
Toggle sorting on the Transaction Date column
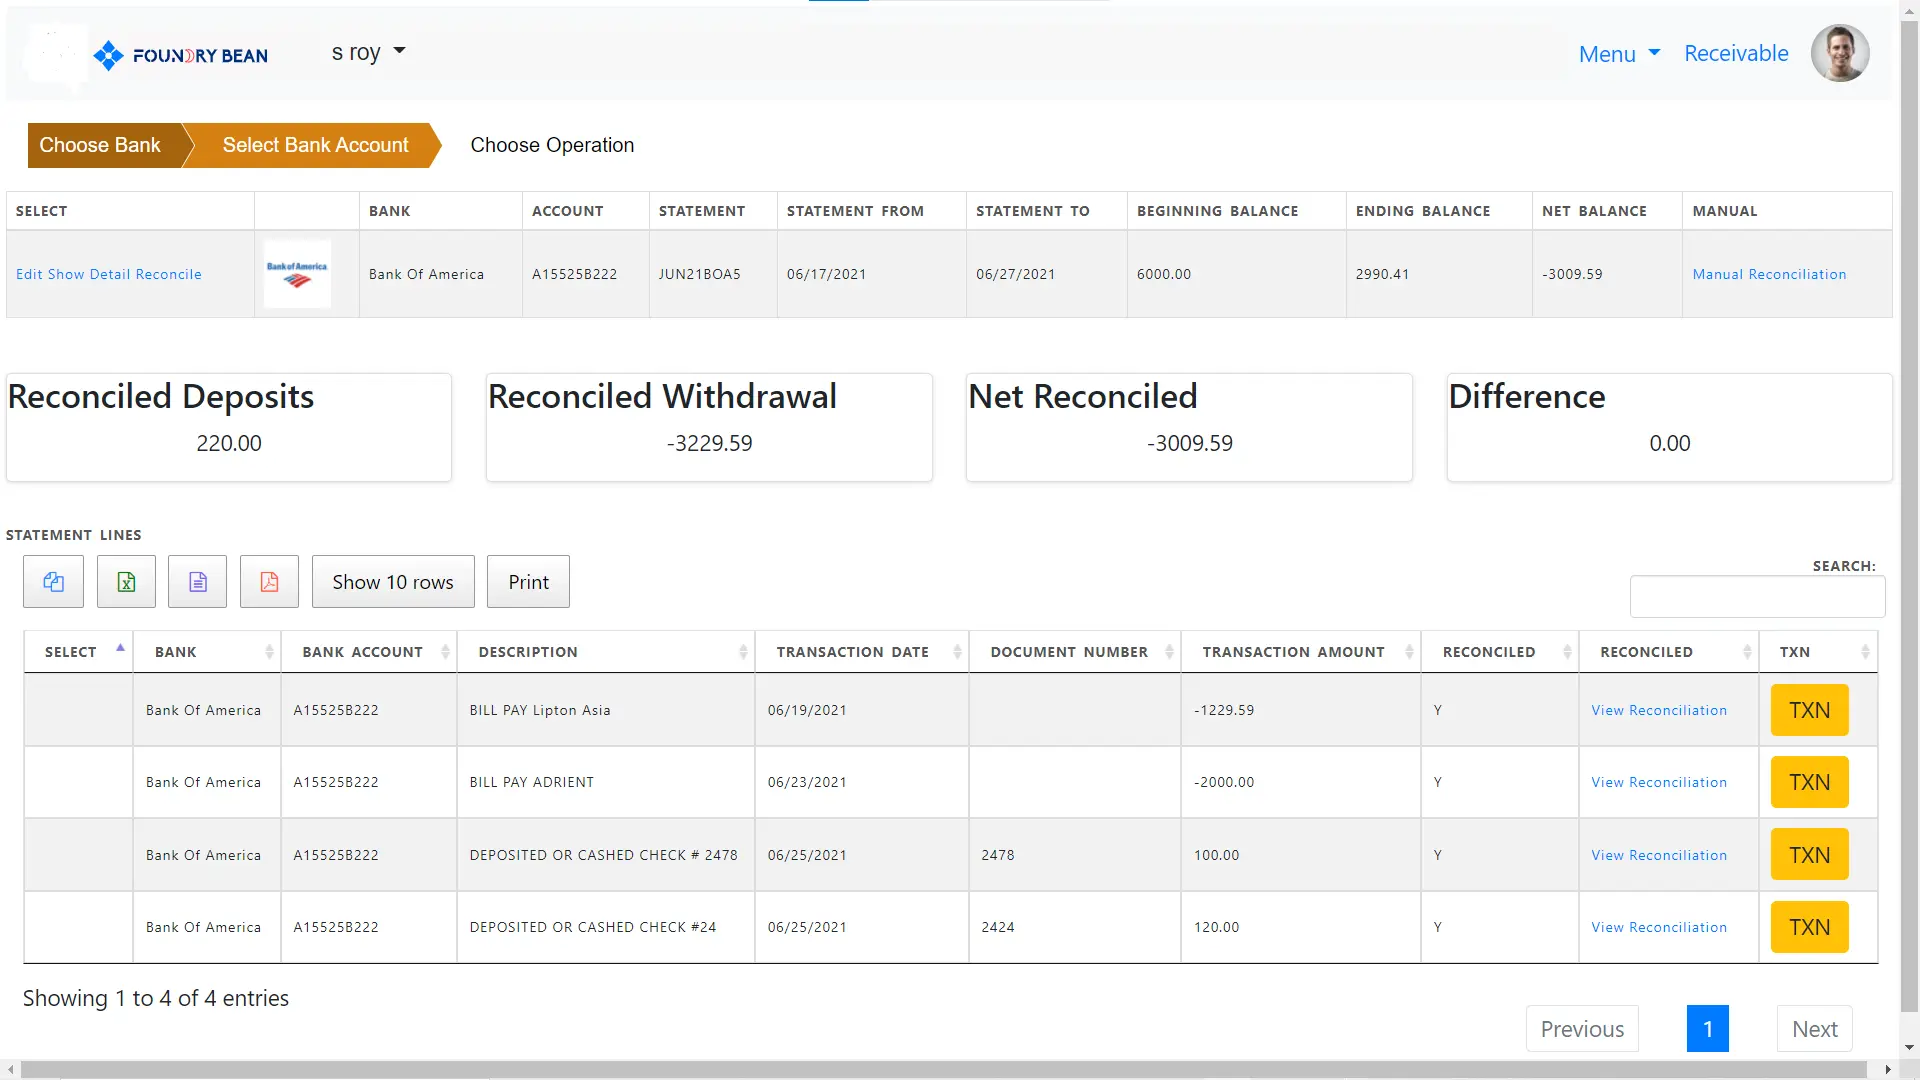(x=851, y=651)
